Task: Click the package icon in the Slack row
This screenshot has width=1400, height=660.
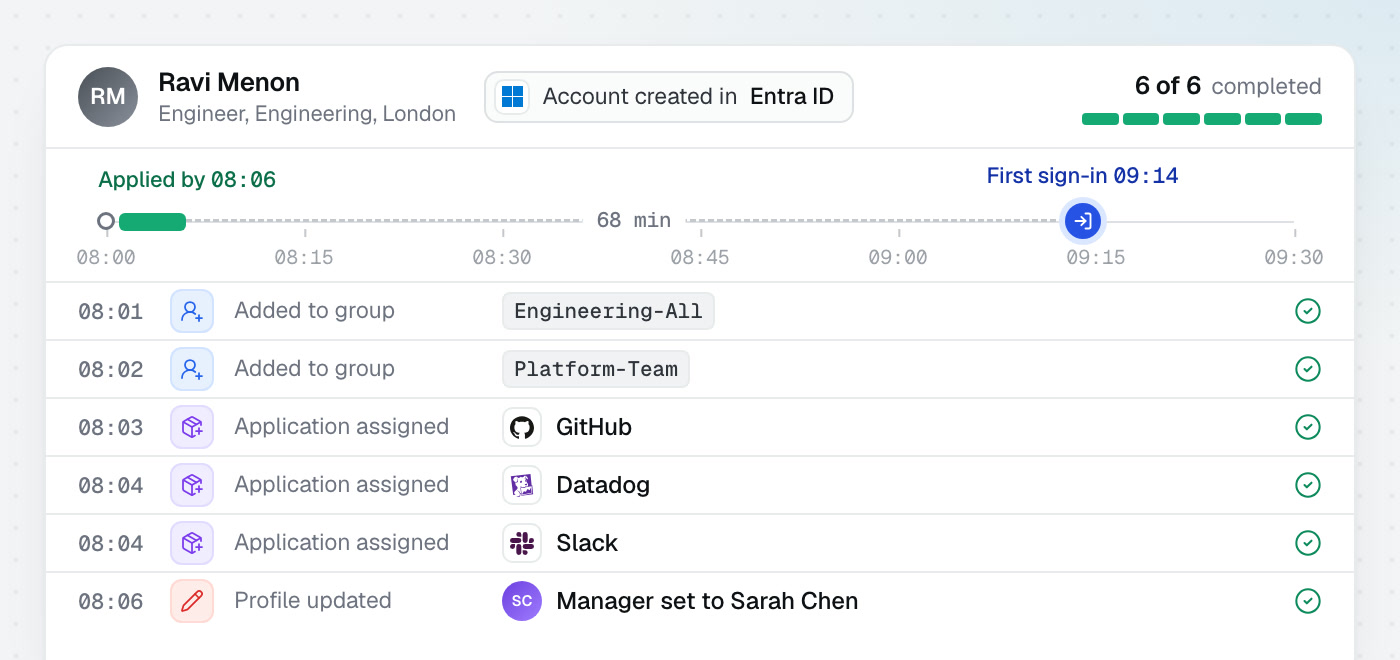Action: click(192, 543)
